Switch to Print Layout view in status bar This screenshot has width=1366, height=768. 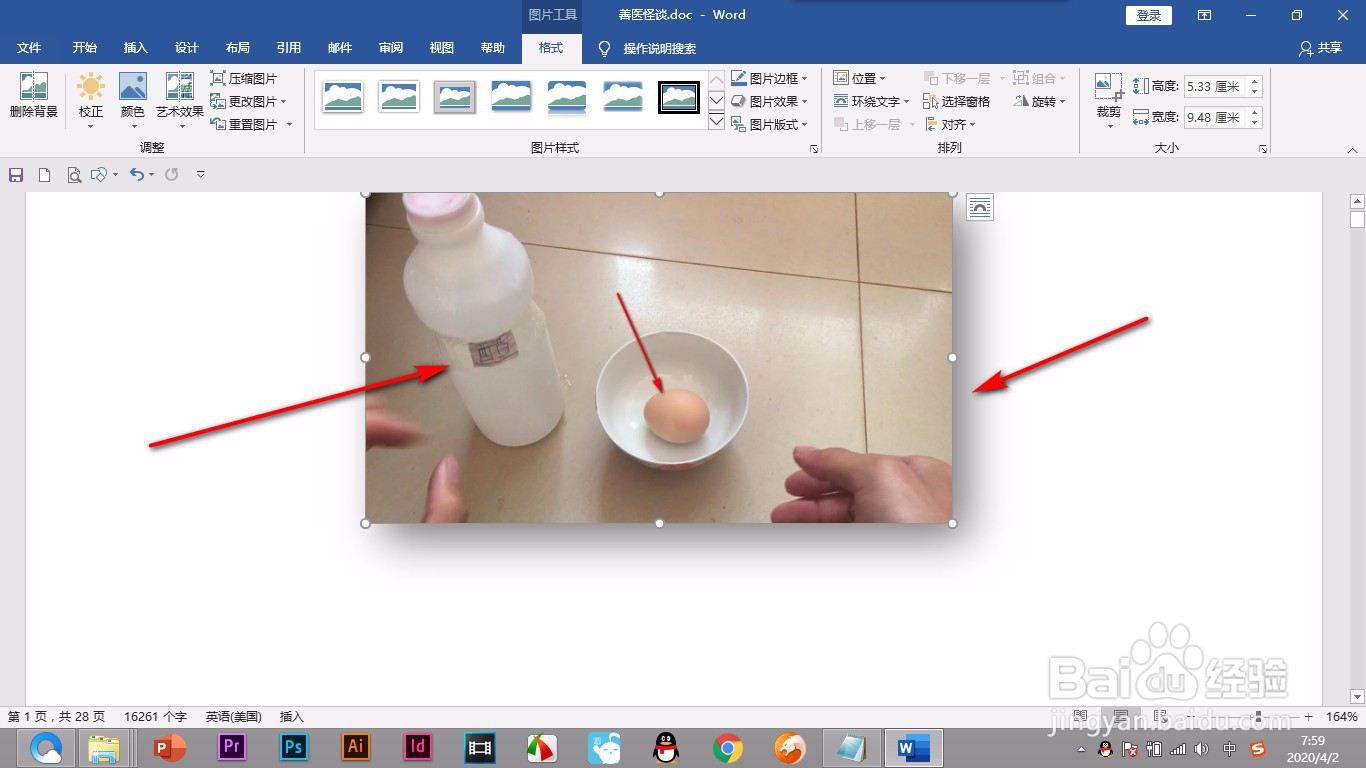[1121, 717]
